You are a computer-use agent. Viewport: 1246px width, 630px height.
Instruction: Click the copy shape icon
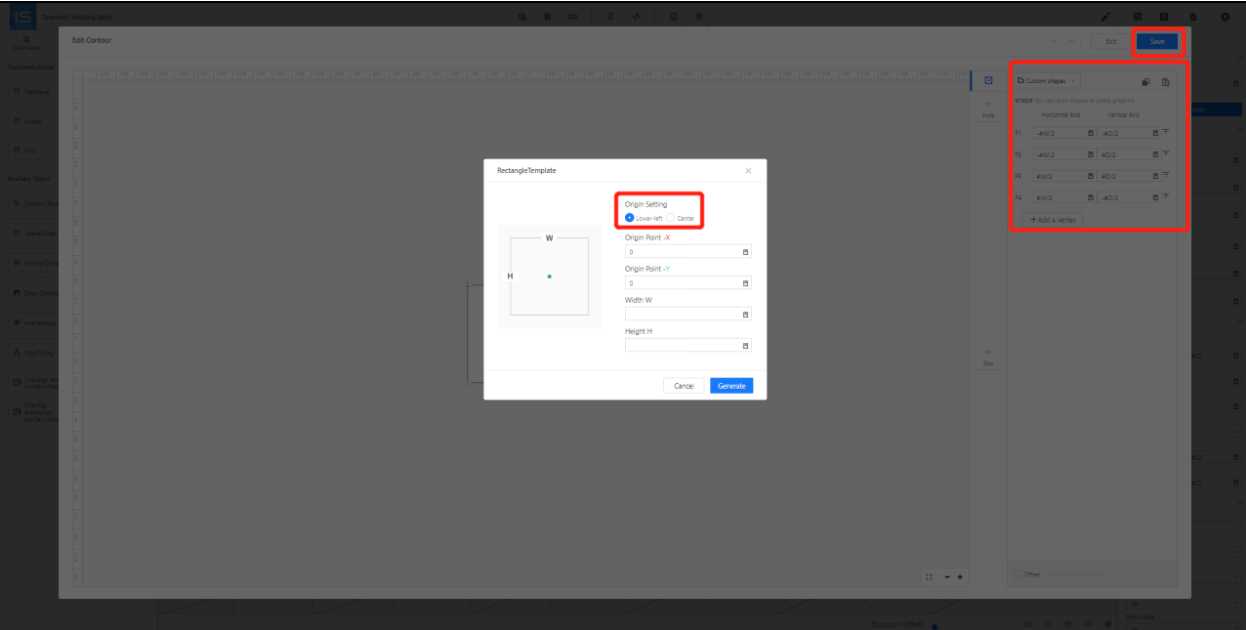(1146, 82)
